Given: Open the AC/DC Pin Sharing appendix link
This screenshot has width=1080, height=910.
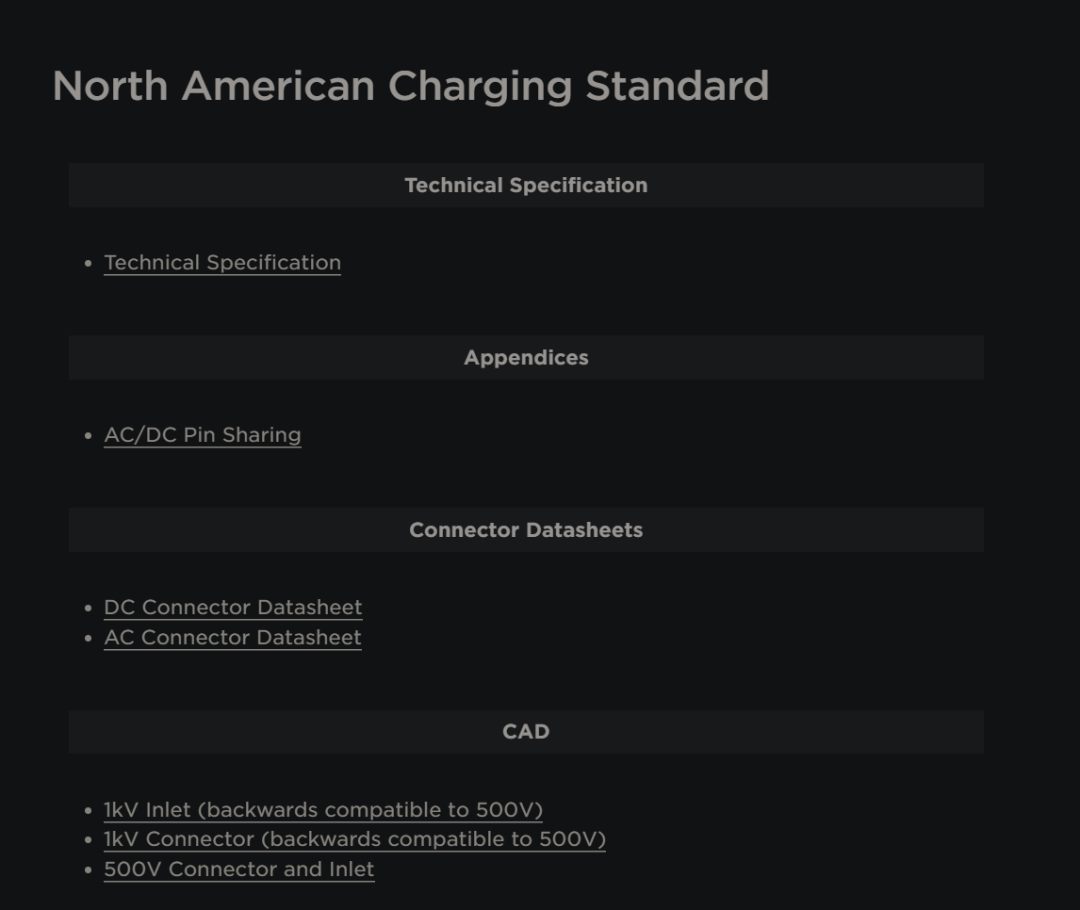Looking at the screenshot, I should [x=202, y=435].
